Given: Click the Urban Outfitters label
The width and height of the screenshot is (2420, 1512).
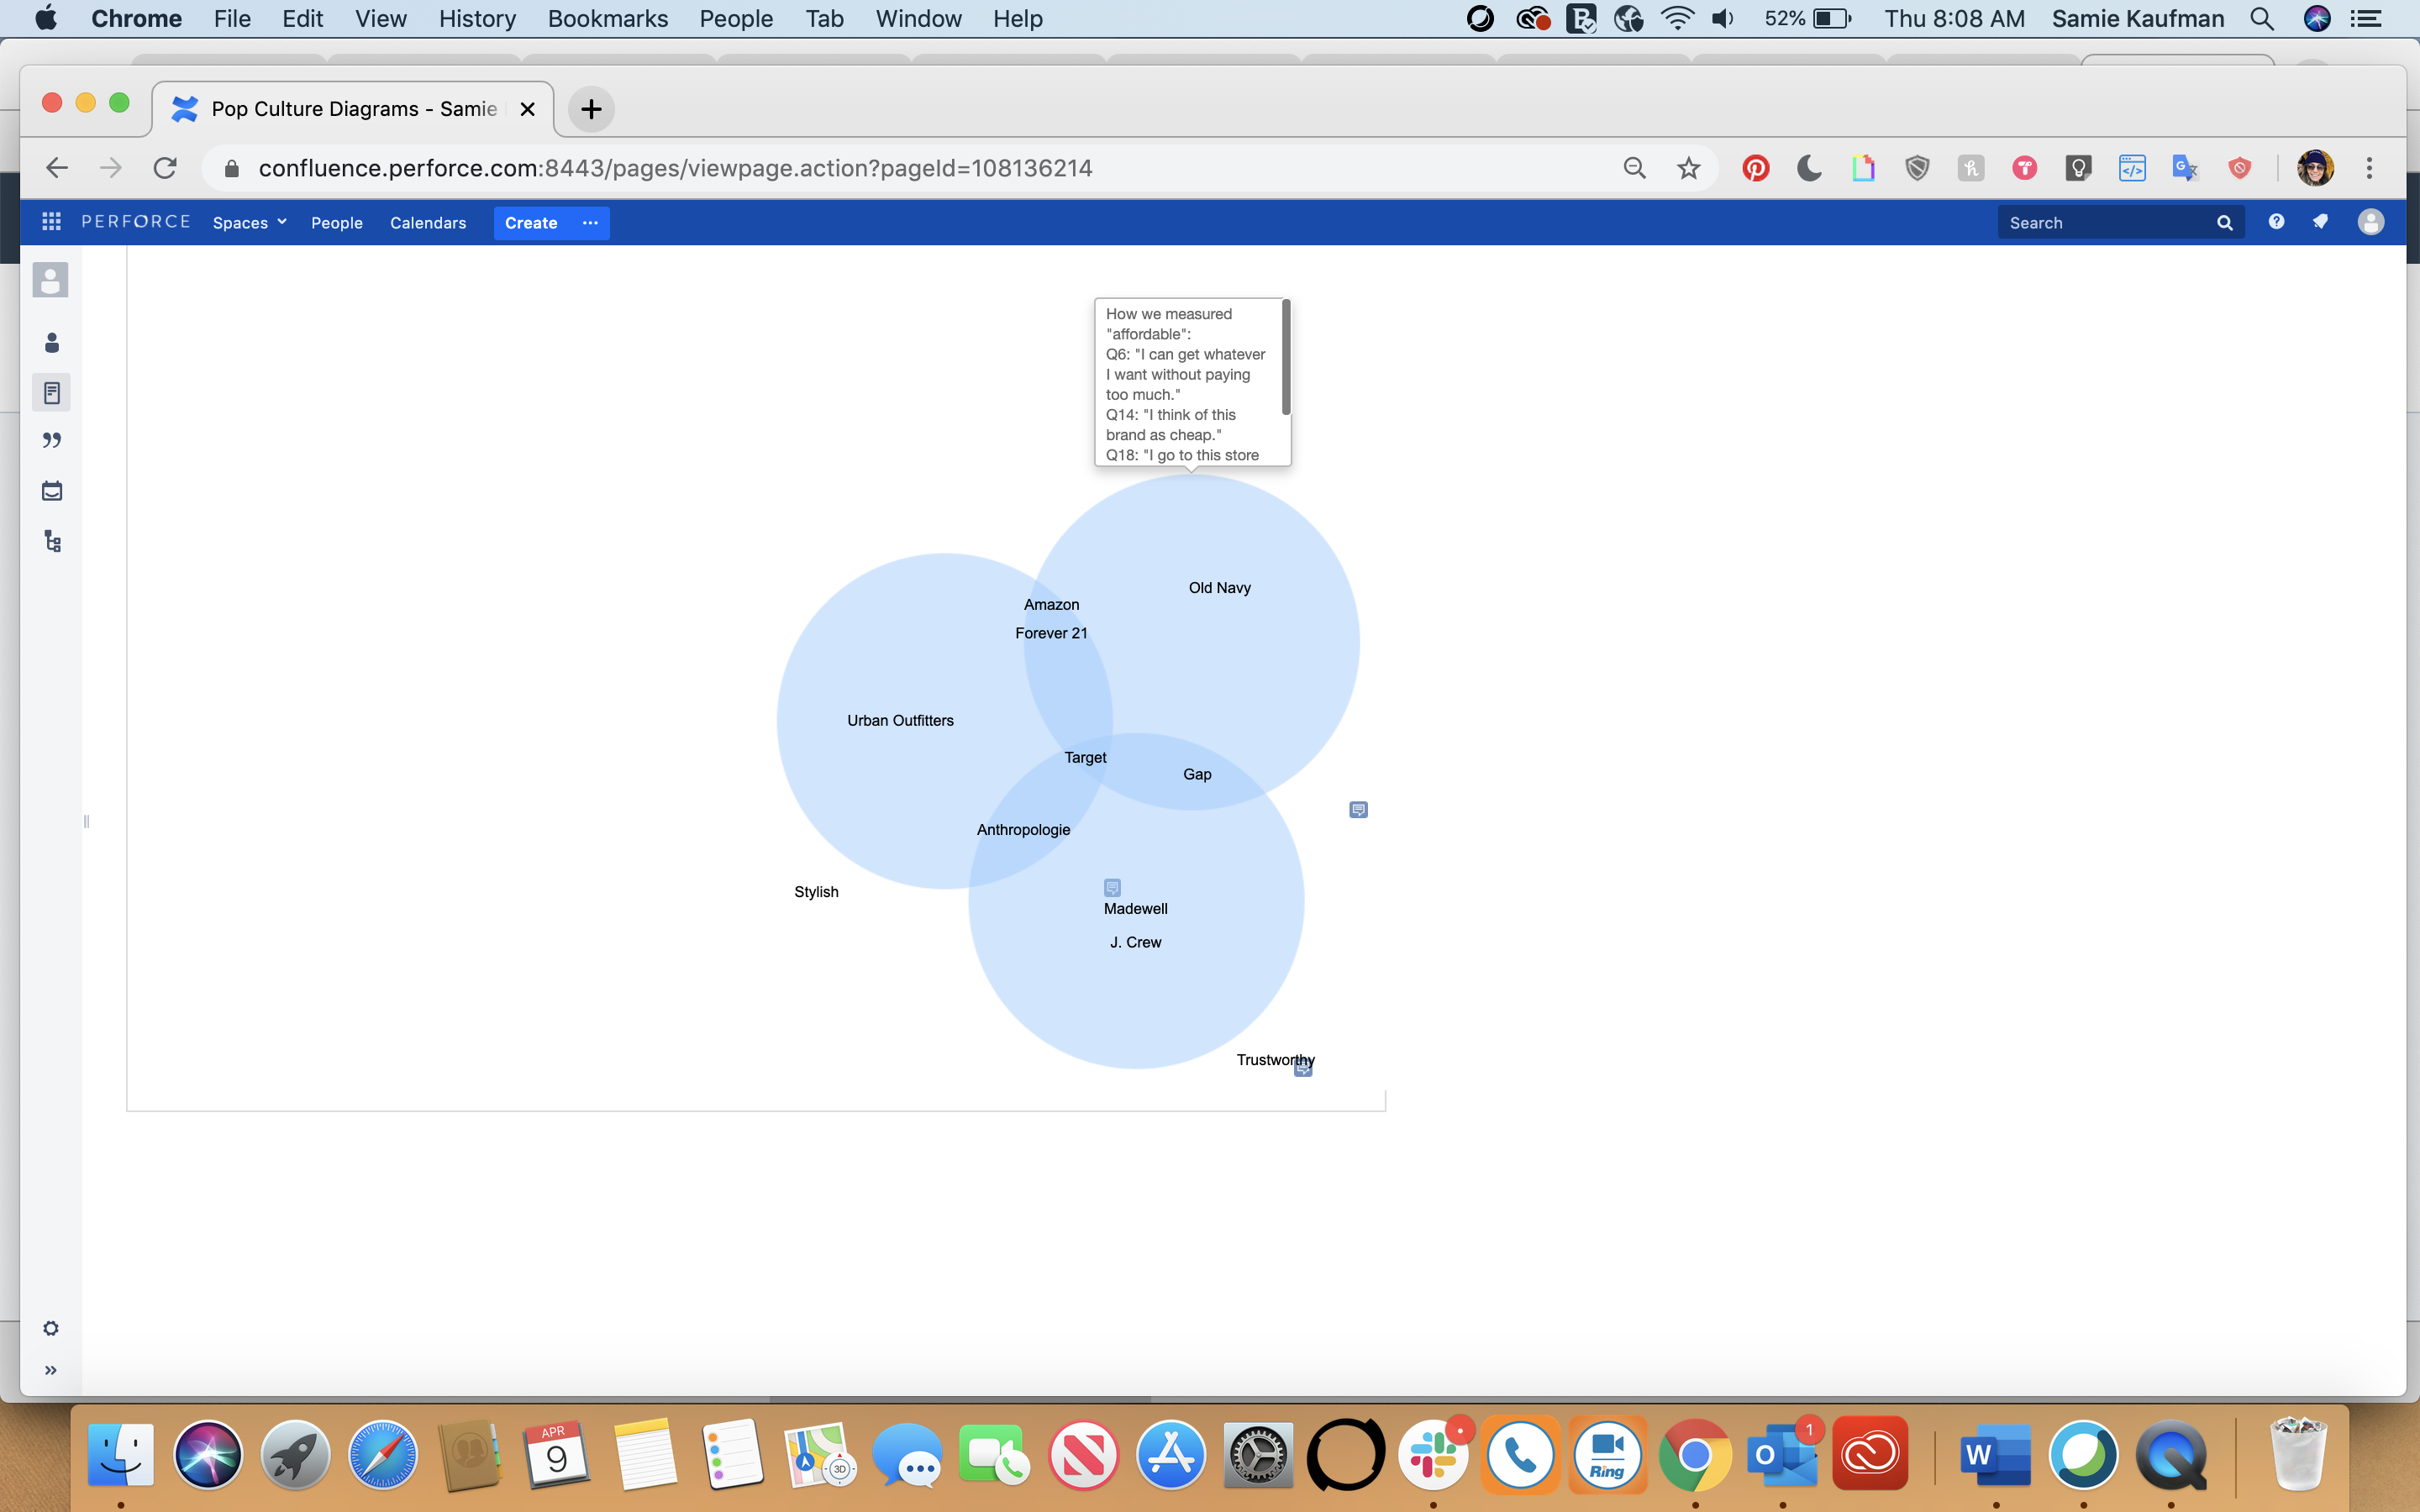Looking at the screenshot, I should click(900, 721).
